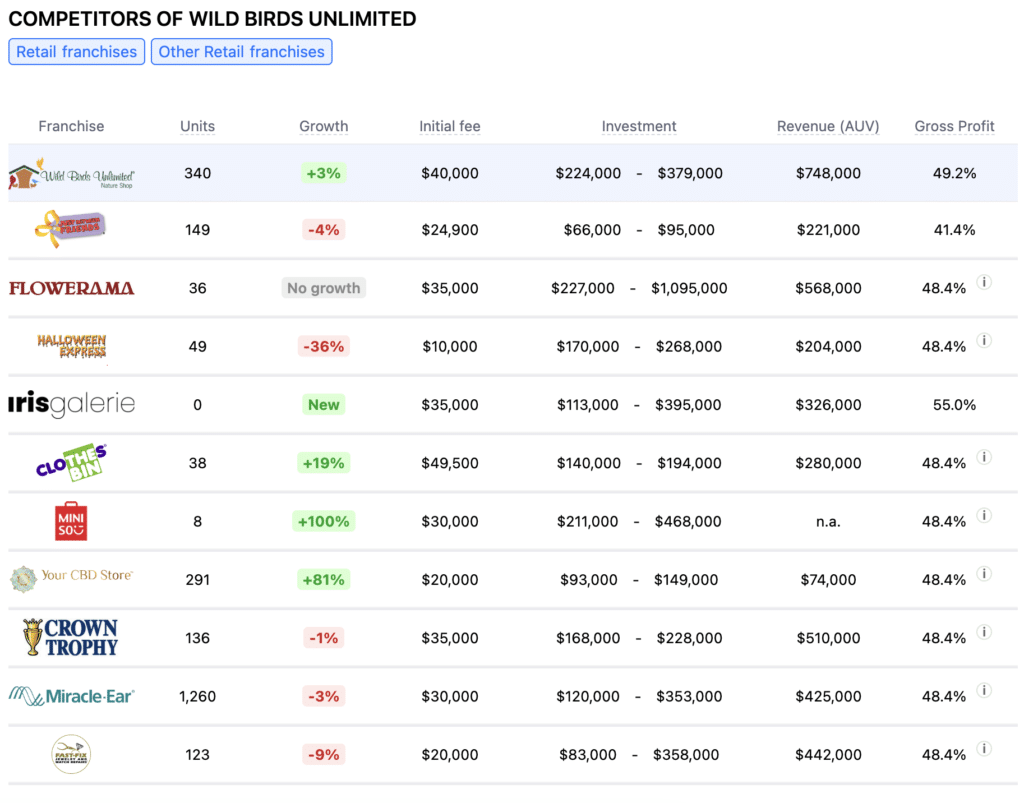The image size is (1024, 803).
Task: Open the Fast-Fix round logo
Action: (71, 754)
